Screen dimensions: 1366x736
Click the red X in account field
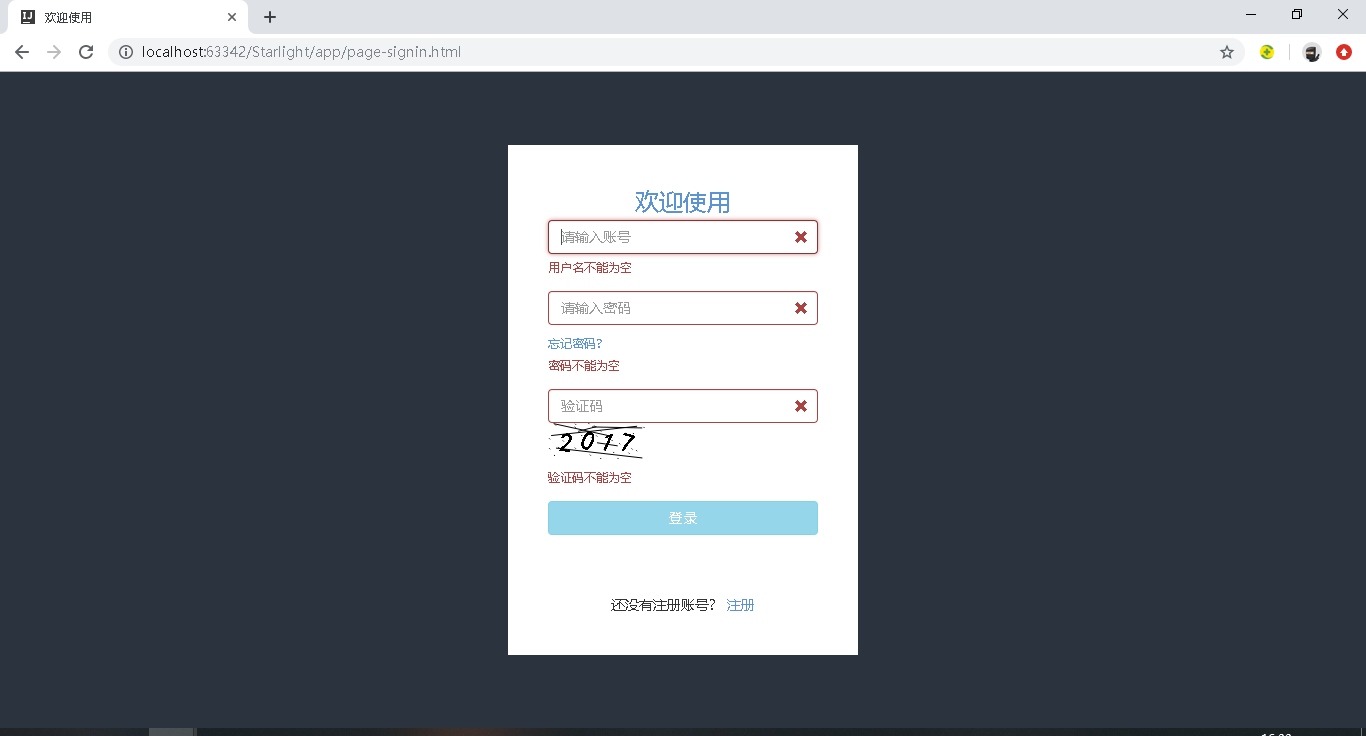(x=801, y=237)
